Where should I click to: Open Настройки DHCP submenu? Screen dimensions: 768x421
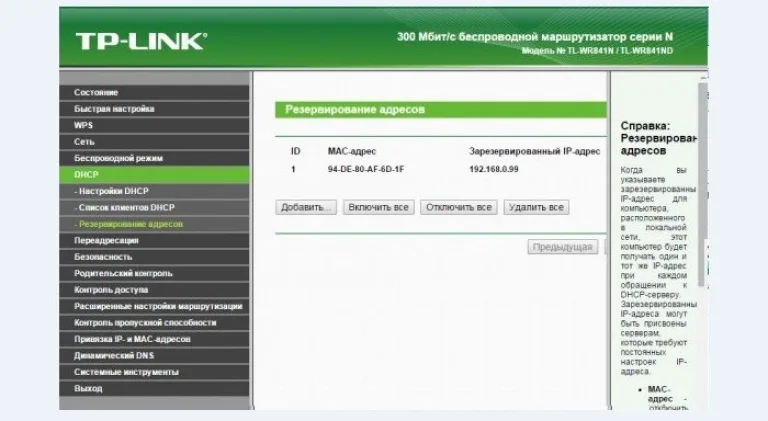[x=154, y=191]
